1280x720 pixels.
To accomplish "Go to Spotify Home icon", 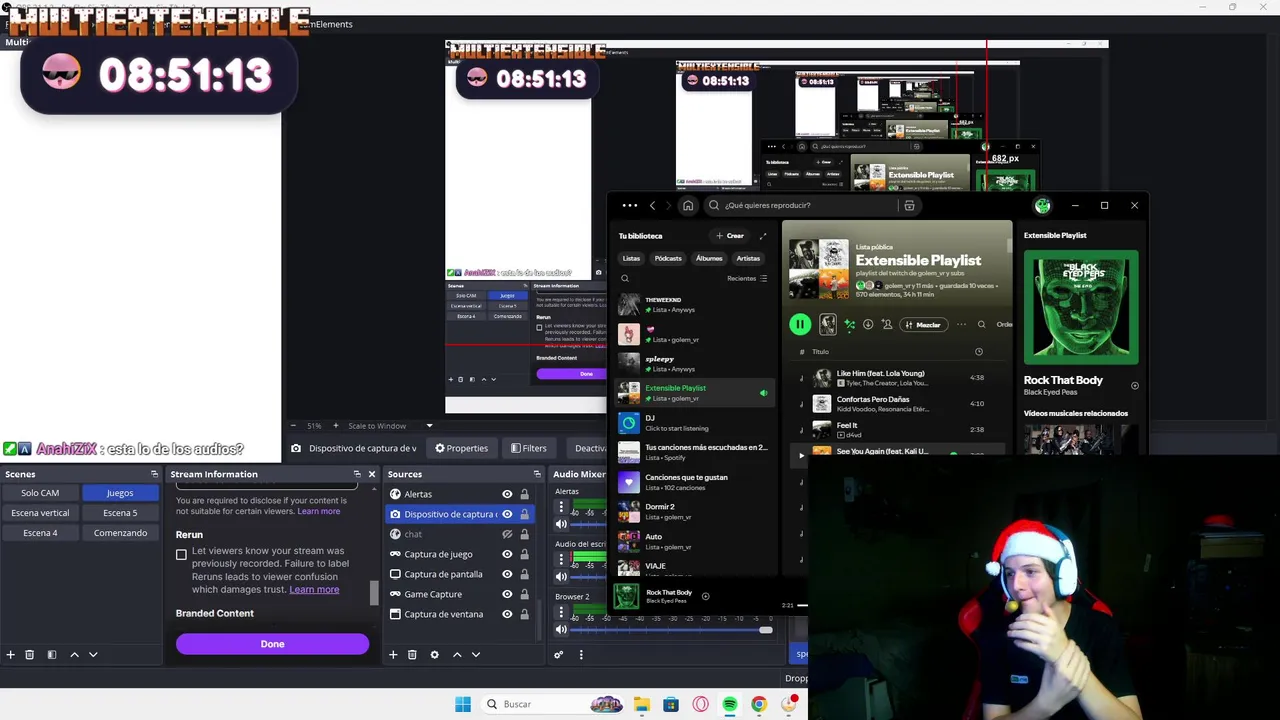I will click(x=688, y=205).
